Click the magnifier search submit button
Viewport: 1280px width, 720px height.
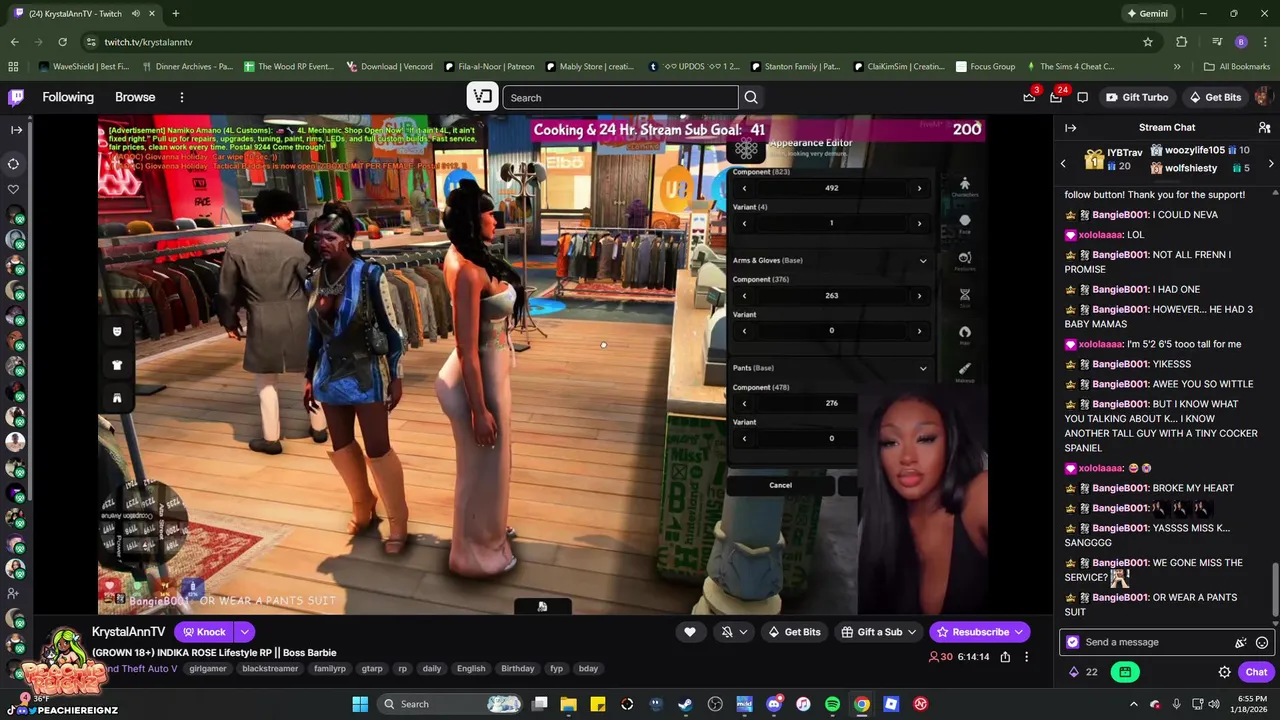[x=751, y=97]
